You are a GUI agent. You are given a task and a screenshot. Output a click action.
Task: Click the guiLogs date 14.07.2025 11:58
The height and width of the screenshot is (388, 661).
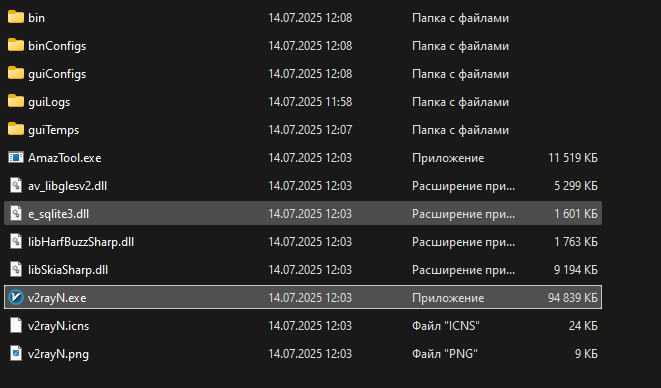pyautogui.click(x=310, y=102)
